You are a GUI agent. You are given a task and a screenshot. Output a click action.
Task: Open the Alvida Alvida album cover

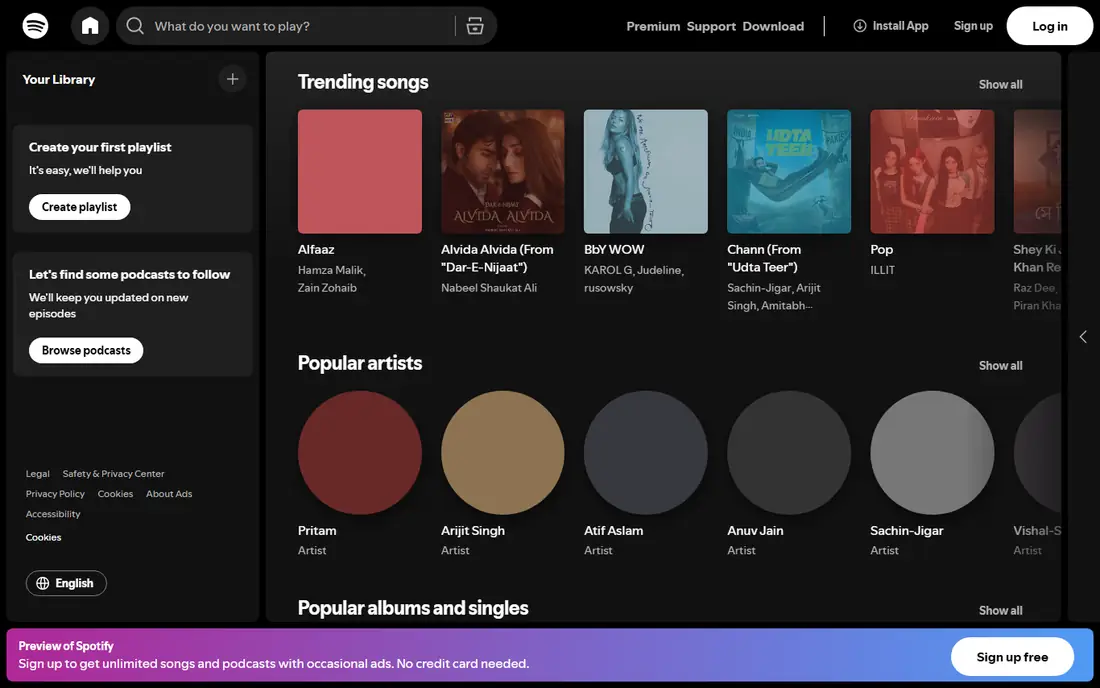coord(503,171)
